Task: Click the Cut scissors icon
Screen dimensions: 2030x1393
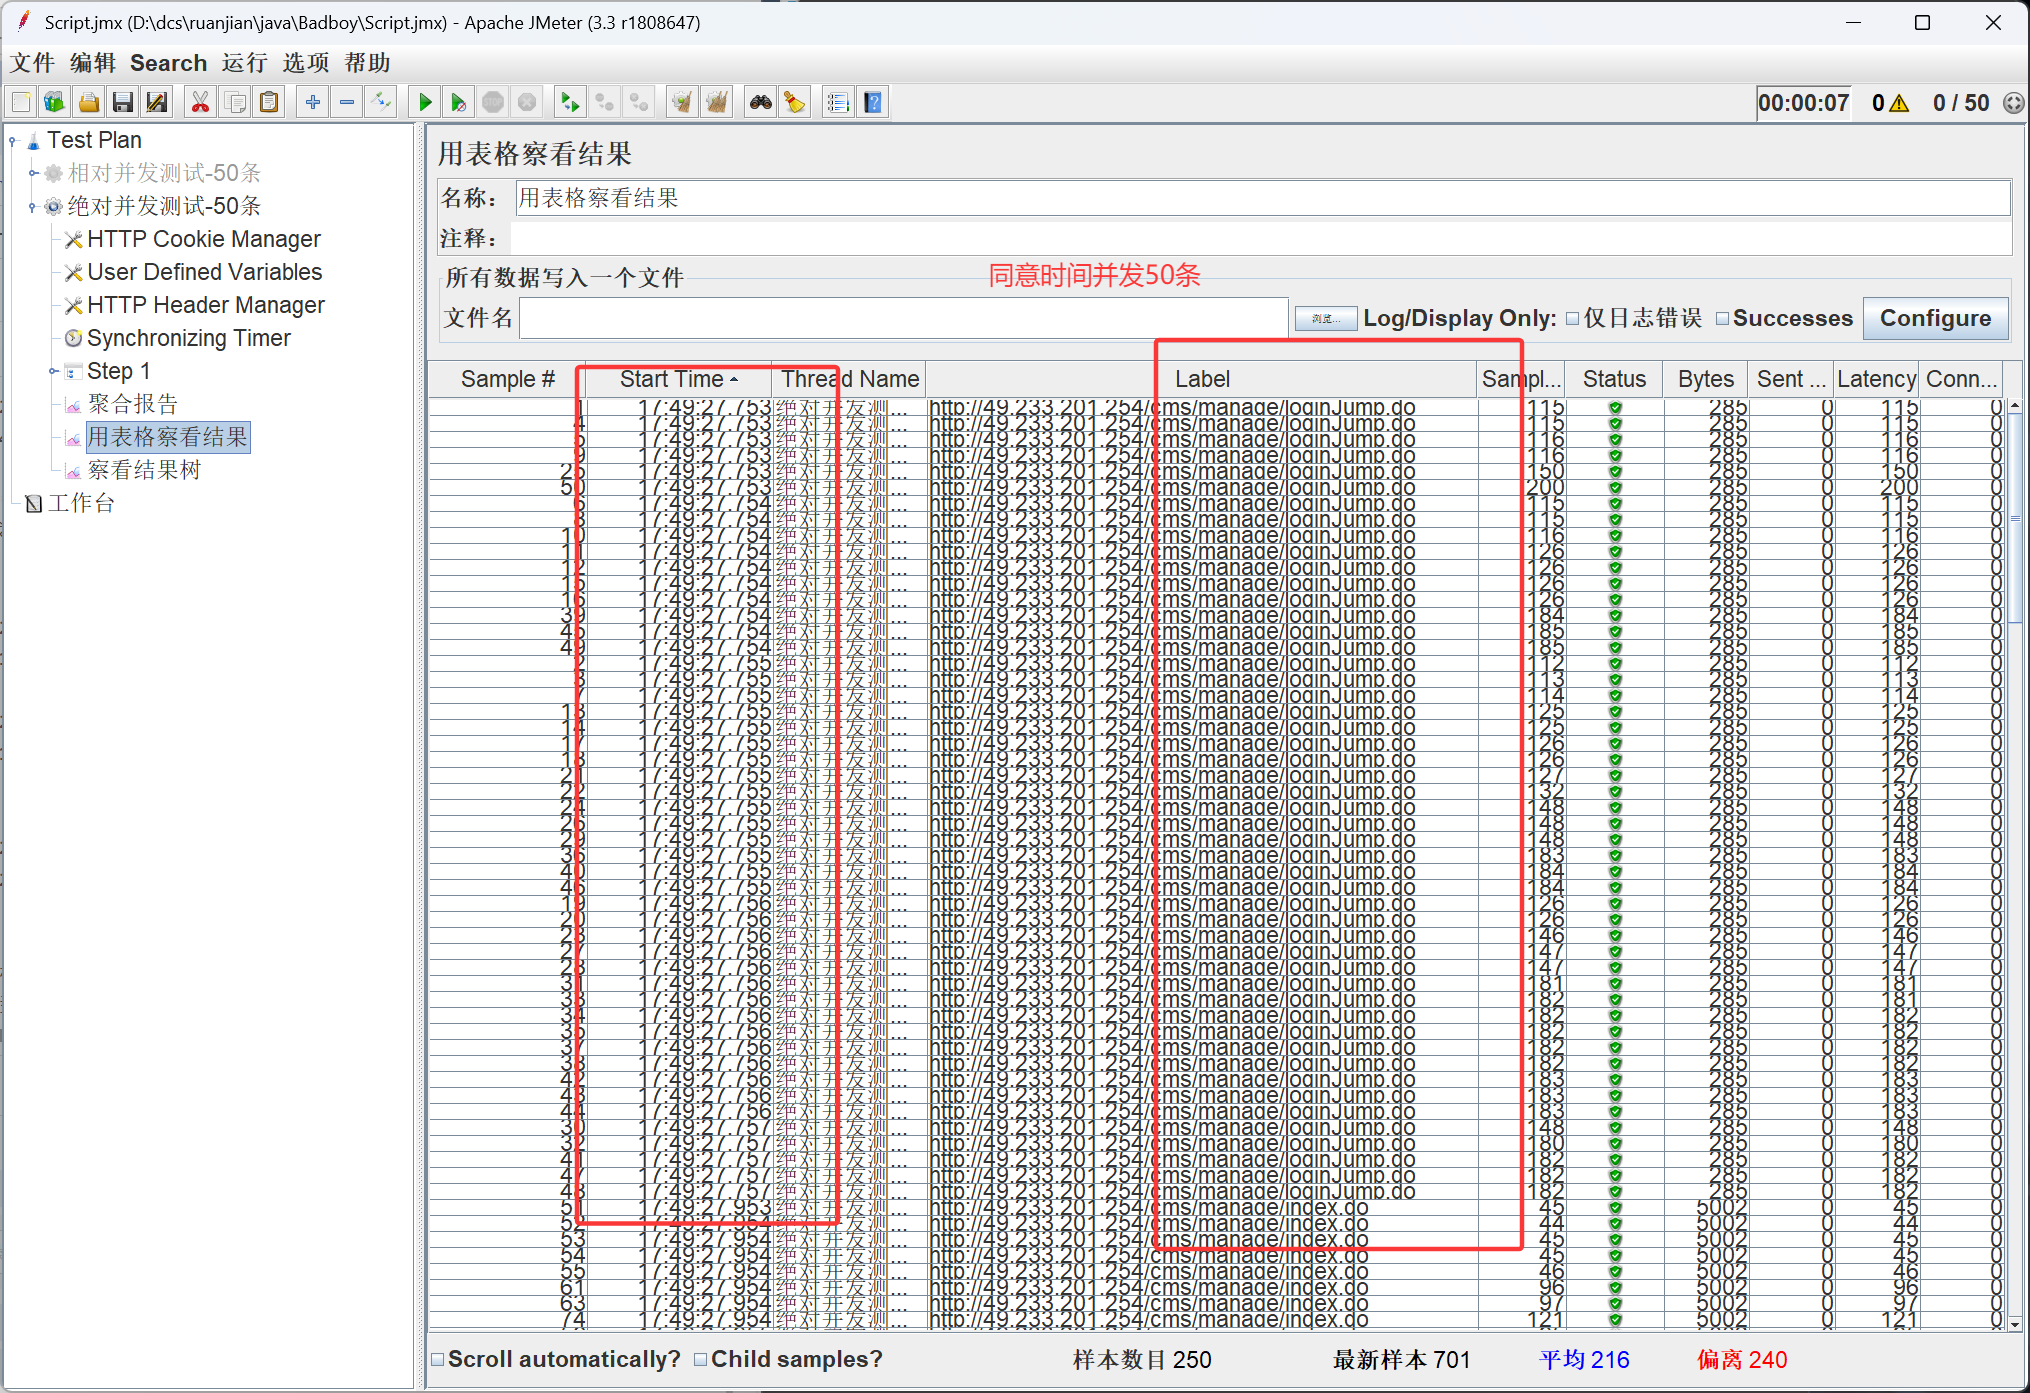Action: [201, 102]
